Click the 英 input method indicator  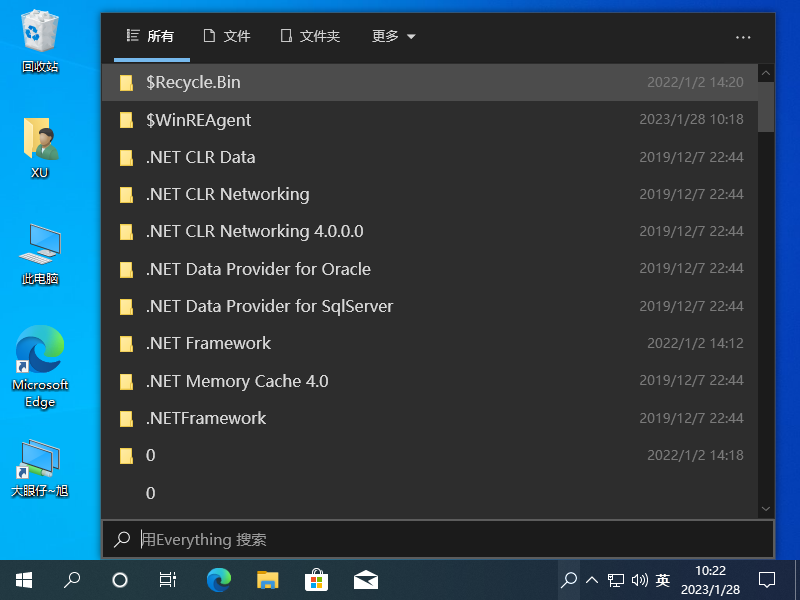[663, 580]
